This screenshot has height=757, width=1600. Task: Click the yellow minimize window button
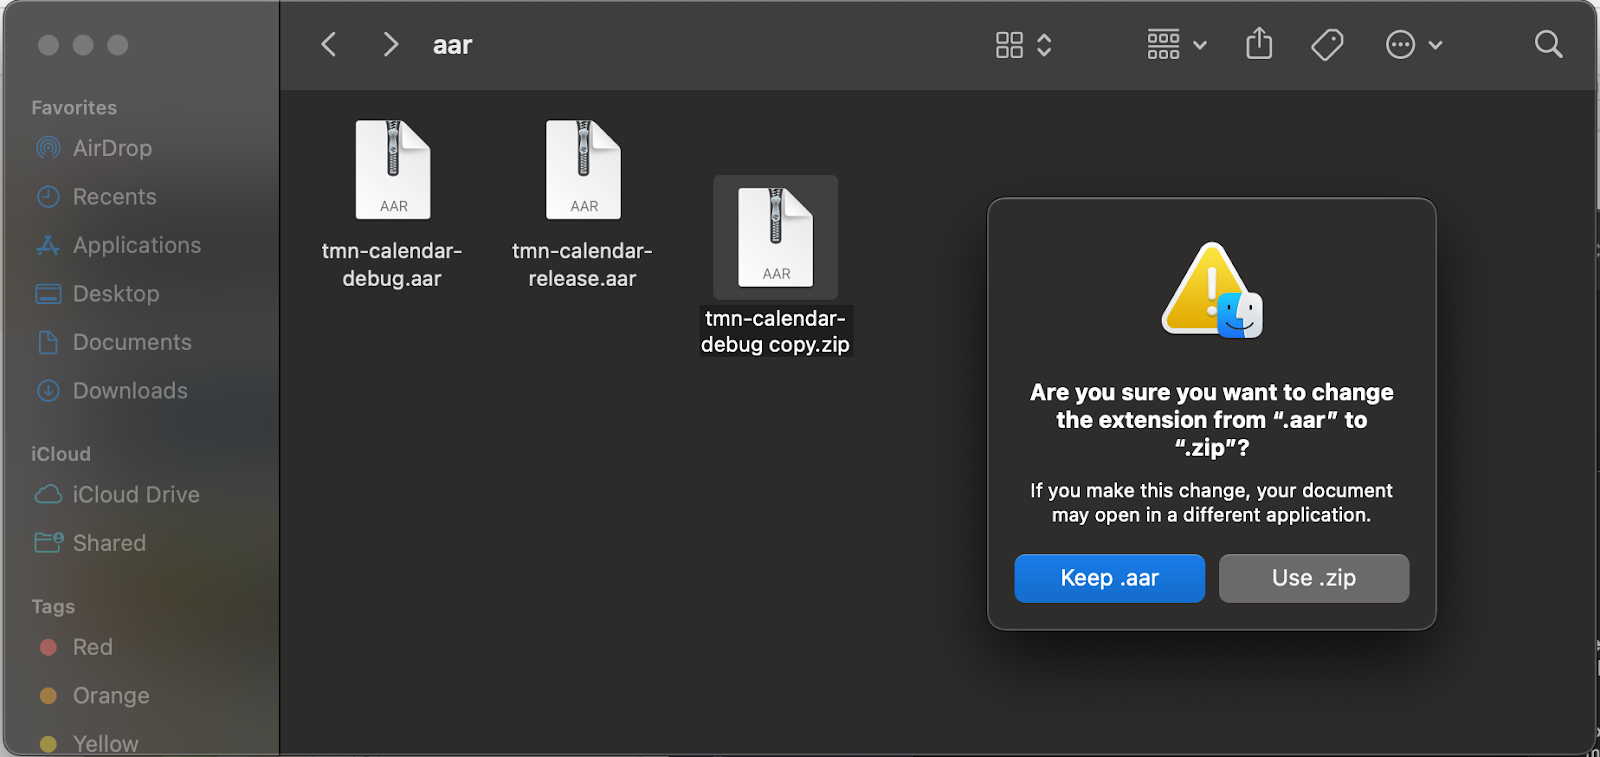click(x=83, y=45)
